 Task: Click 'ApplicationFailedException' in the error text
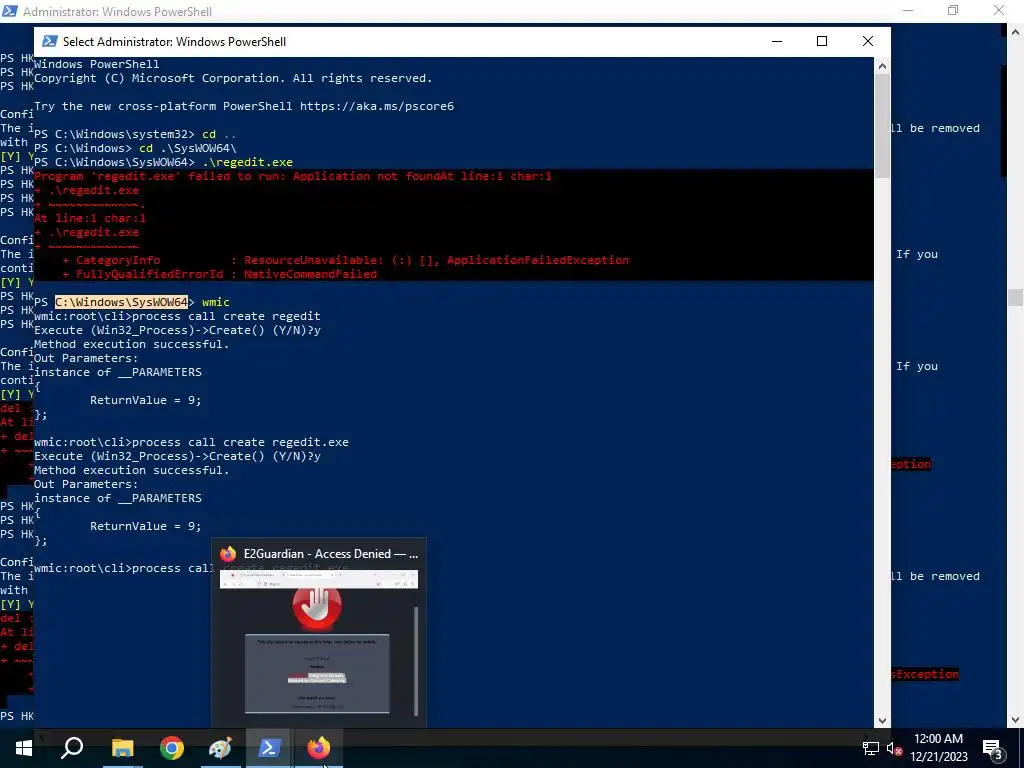click(537, 260)
